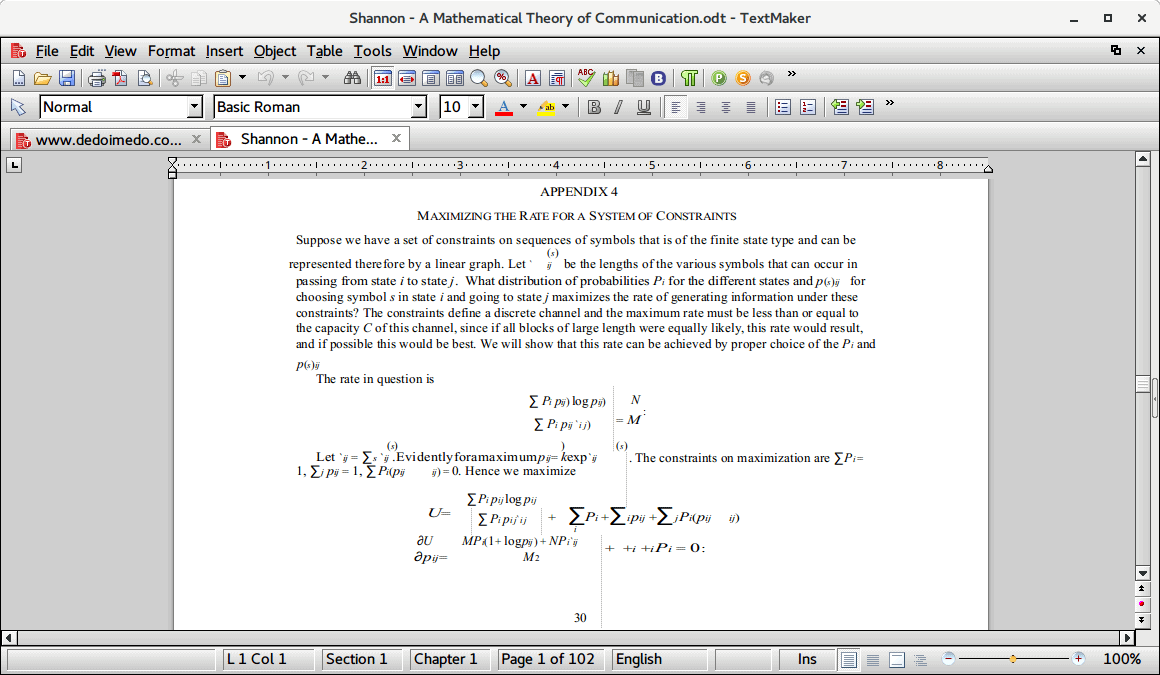
Task: Print the document with the printer icon
Action: [x=96, y=78]
